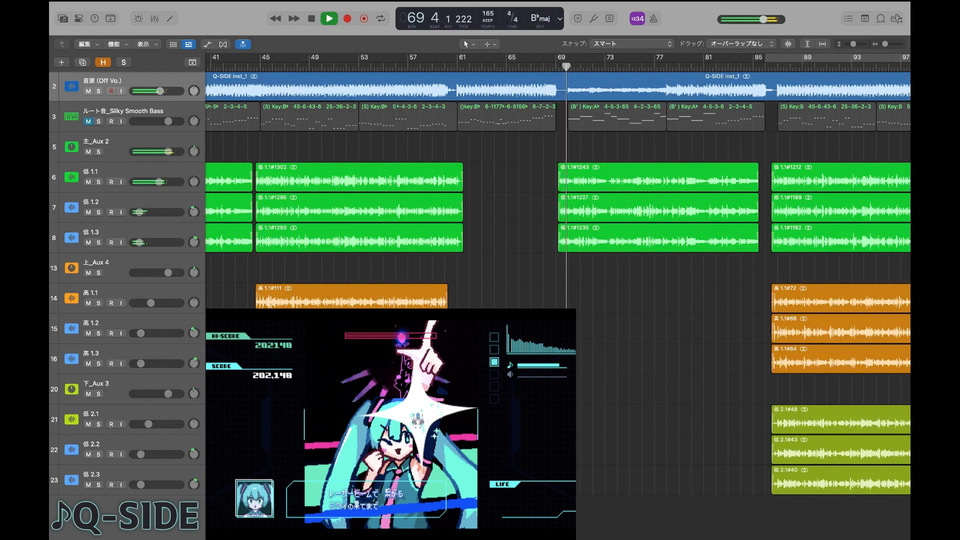The height and width of the screenshot is (540, 960).
Task: Open the 機能 menu dropdown
Action: 117,44
